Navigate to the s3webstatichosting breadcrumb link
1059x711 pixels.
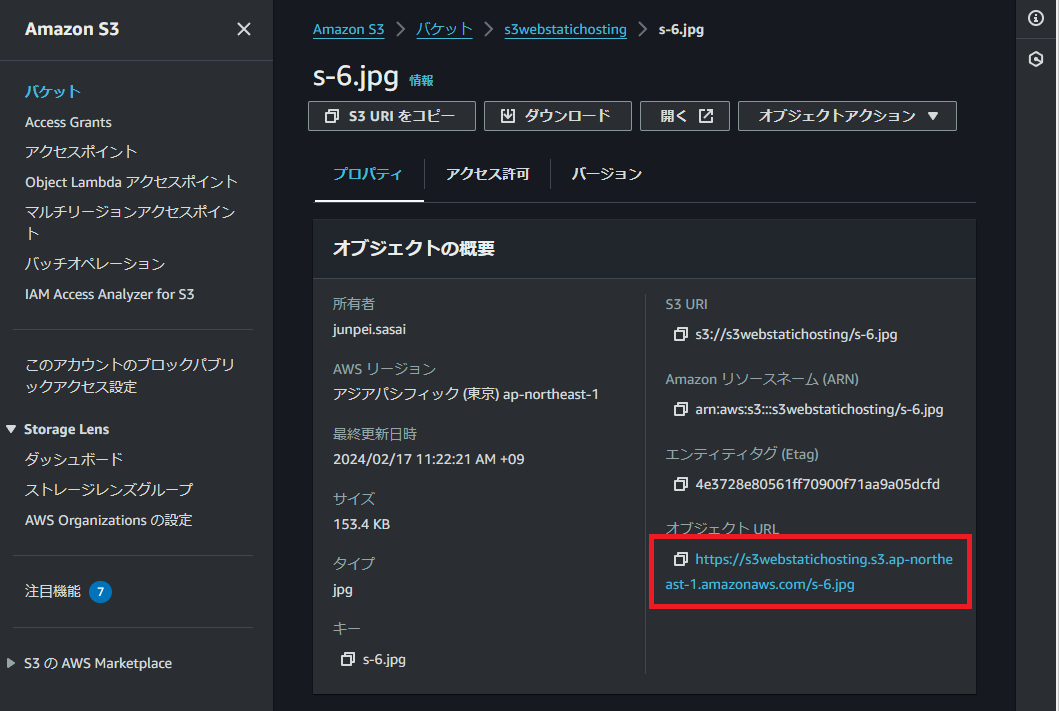pyautogui.click(x=565, y=29)
